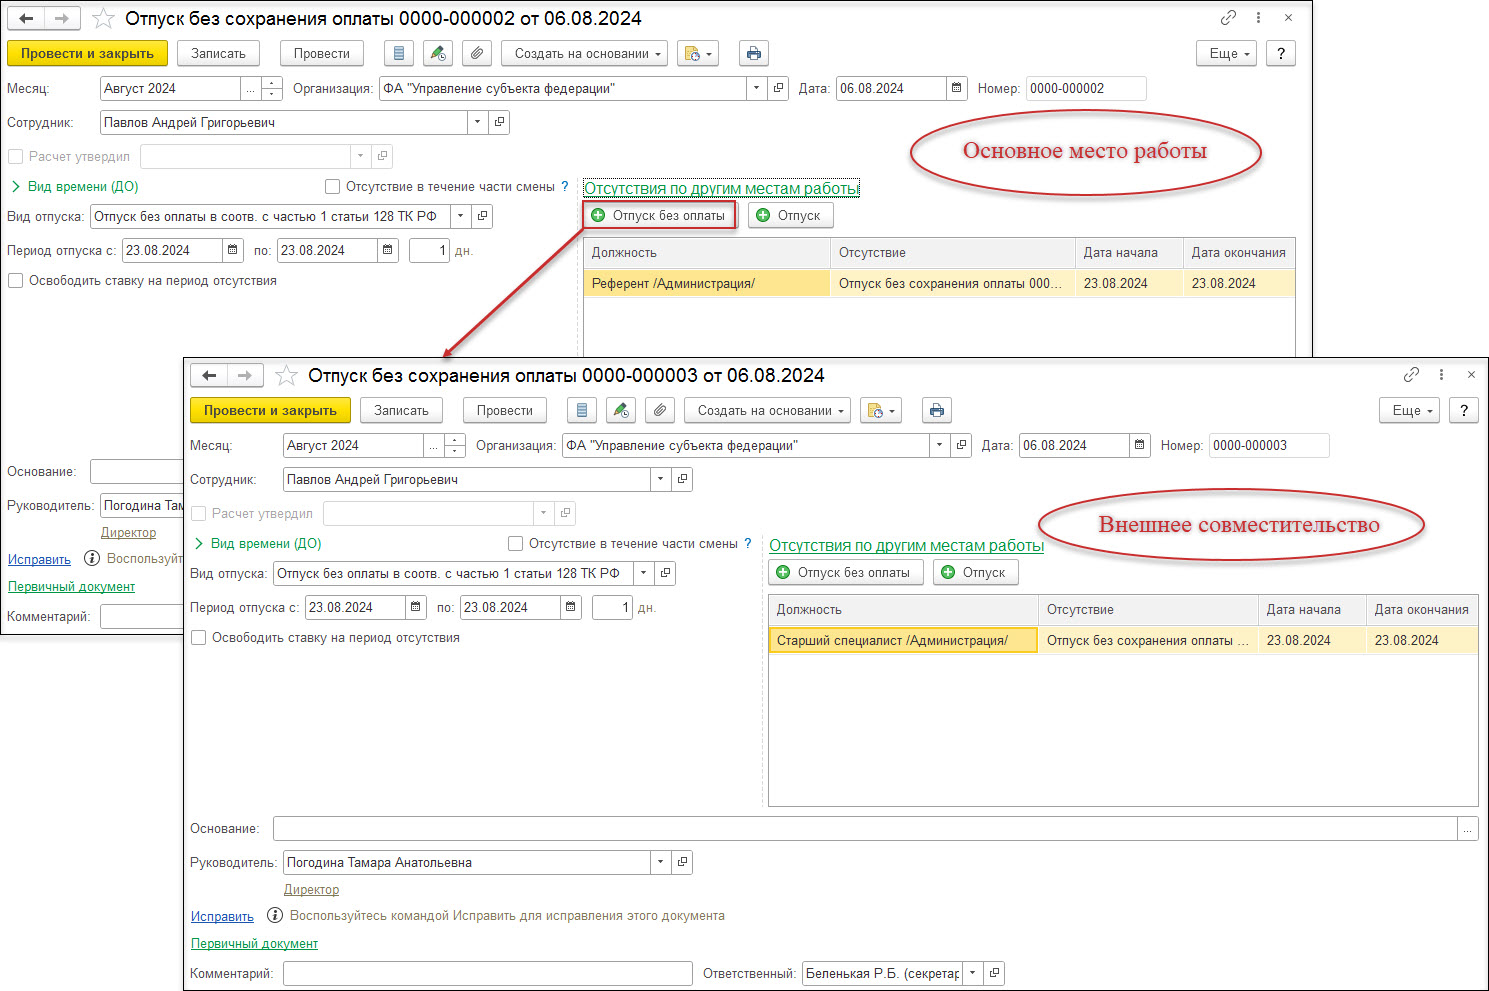
Task: Open calendar for Дата in document 0000-000003
Action: 1140,446
